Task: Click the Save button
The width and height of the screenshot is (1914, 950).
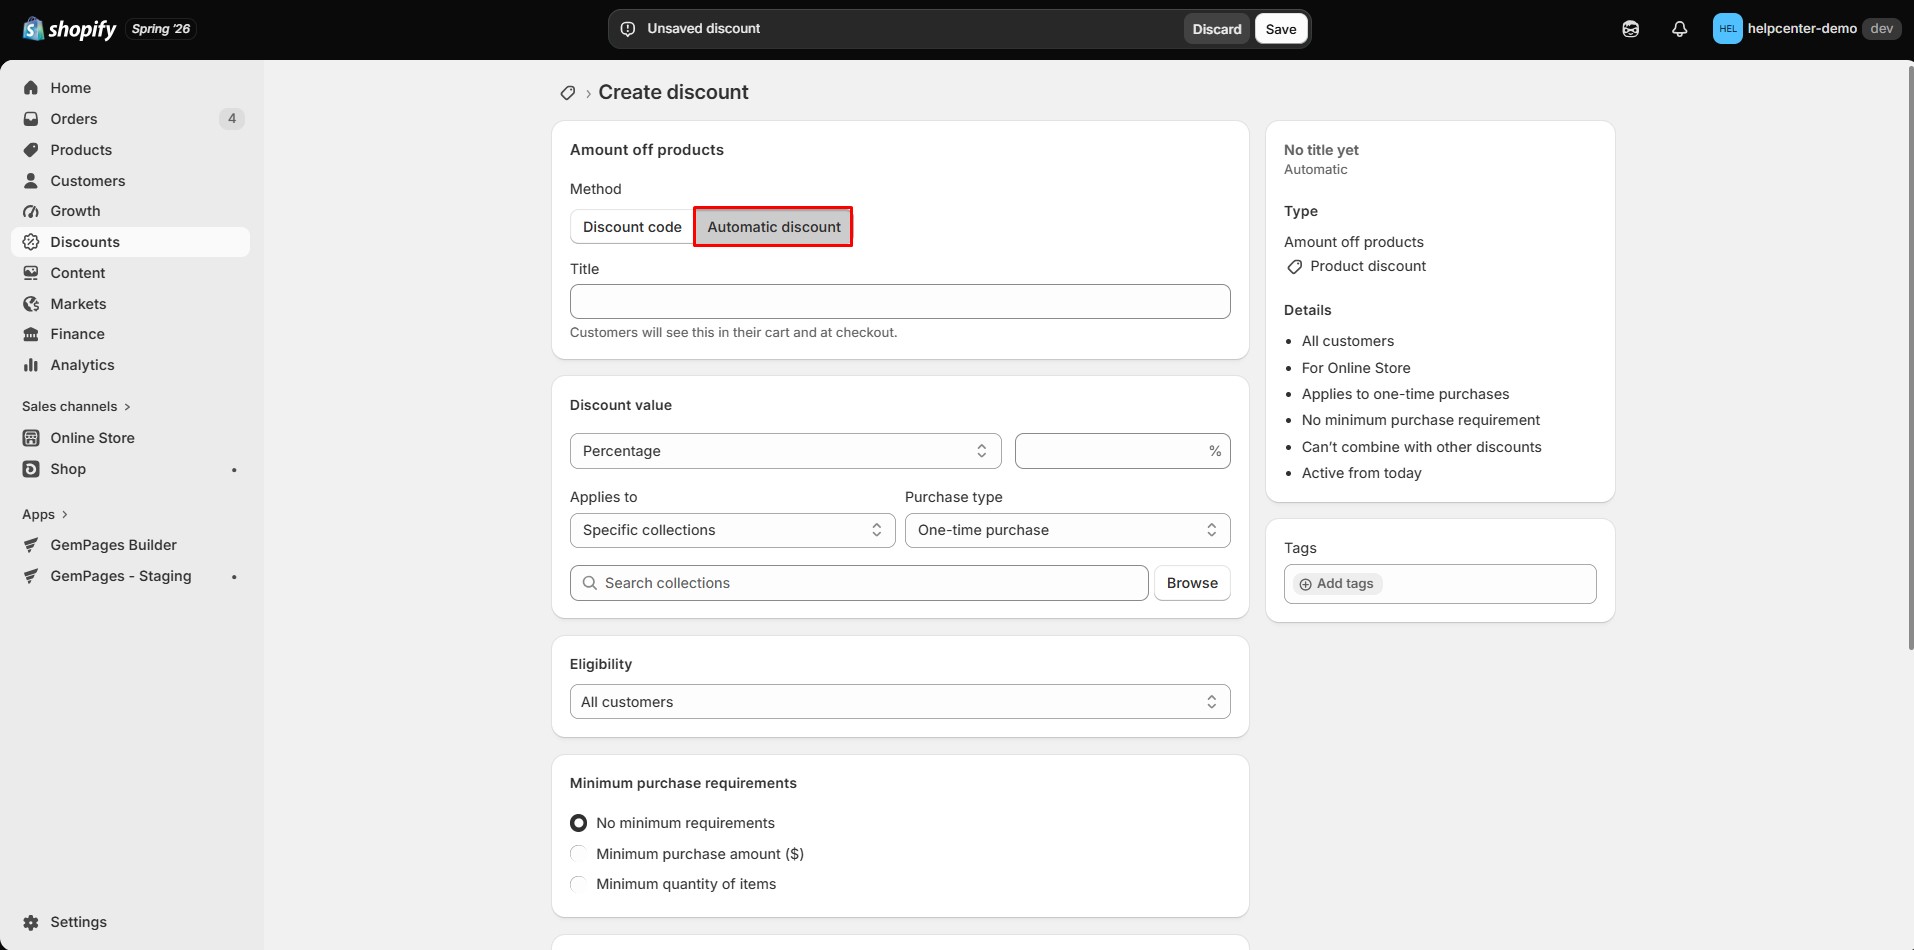Action: tap(1280, 29)
